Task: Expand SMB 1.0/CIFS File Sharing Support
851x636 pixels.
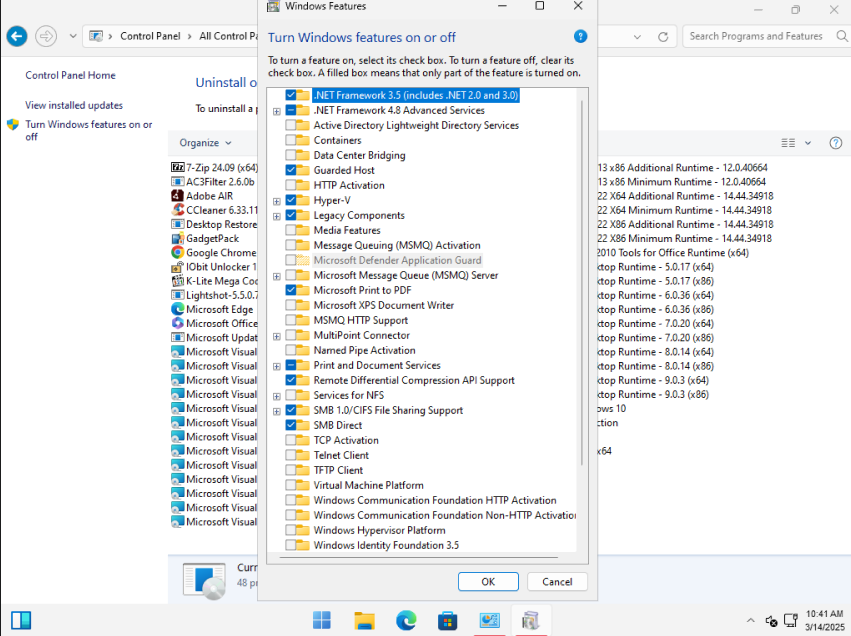Action: [277, 411]
